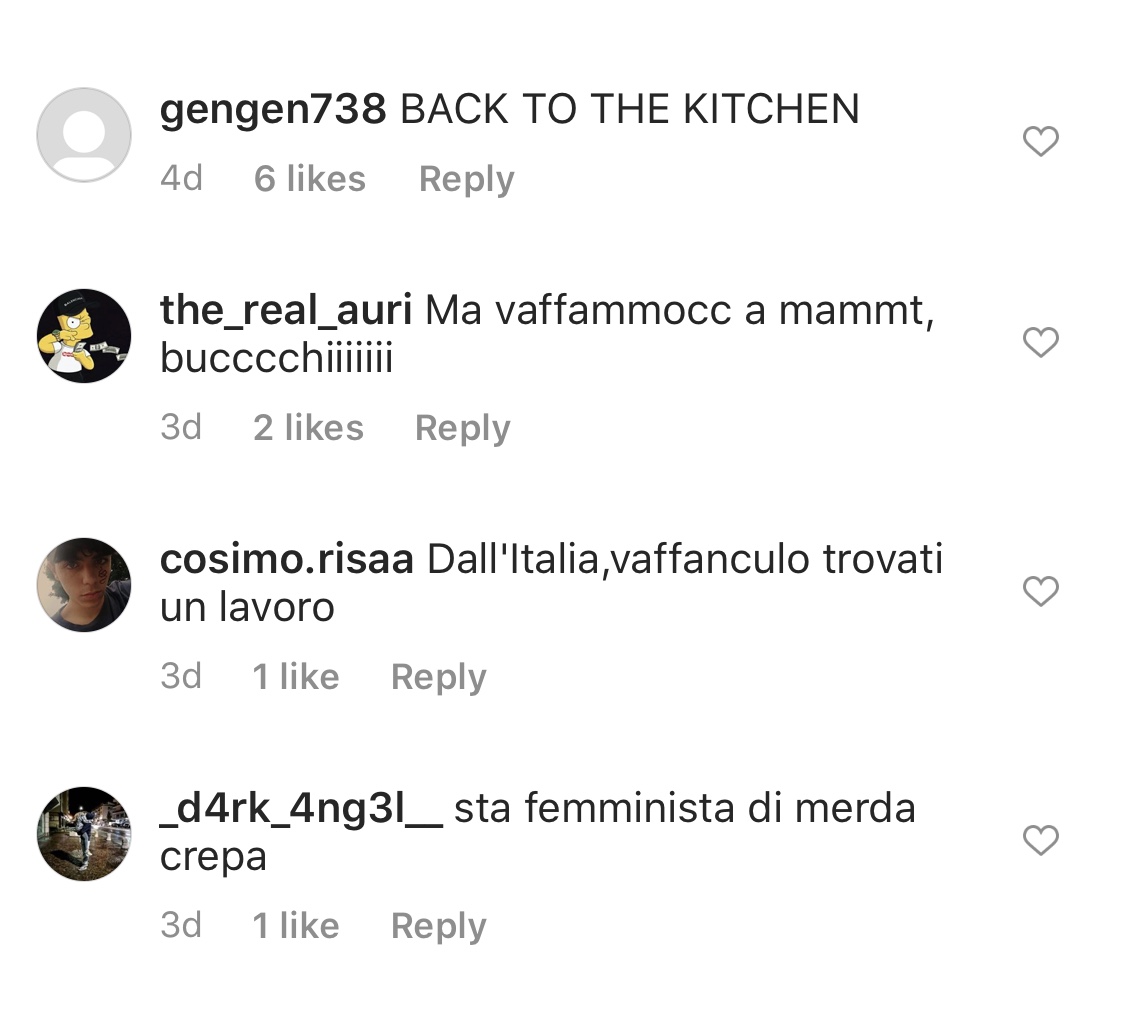Reply to gengen738's comment
This screenshot has height=1026, width=1125.
pos(466,179)
